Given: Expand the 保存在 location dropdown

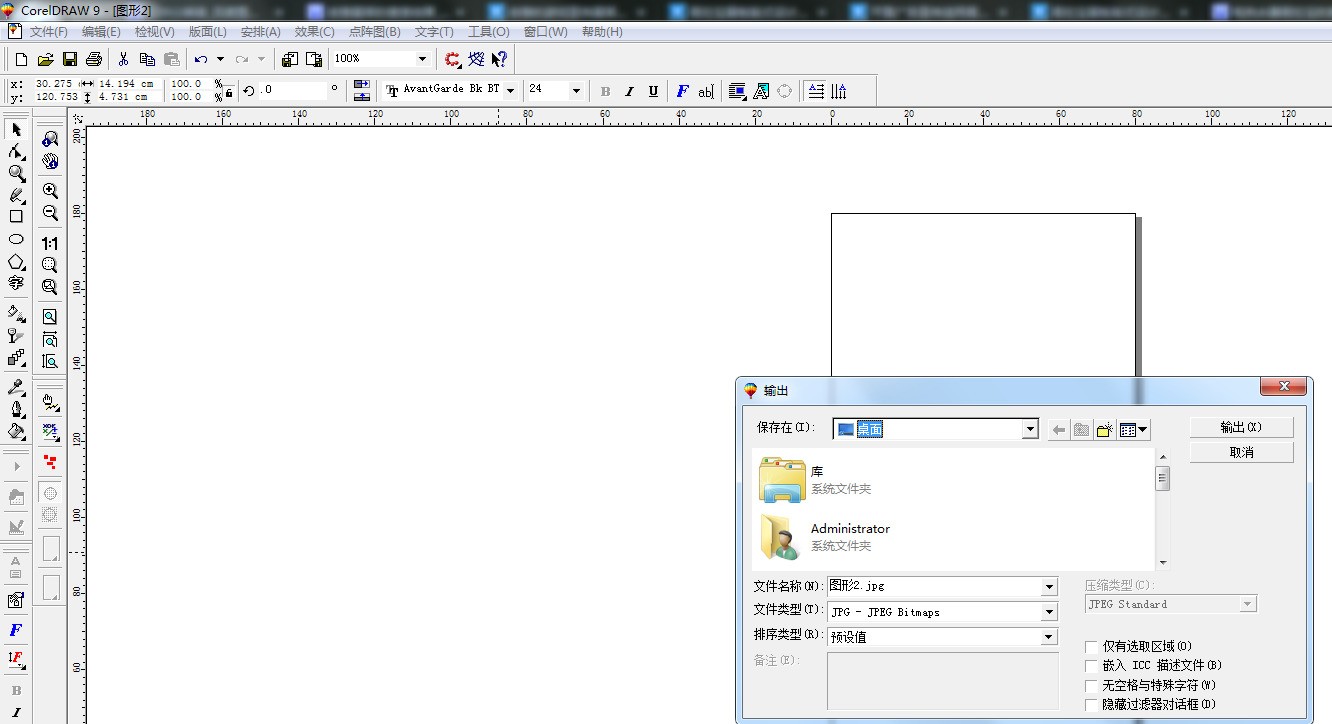Looking at the screenshot, I should (x=1030, y=429).
